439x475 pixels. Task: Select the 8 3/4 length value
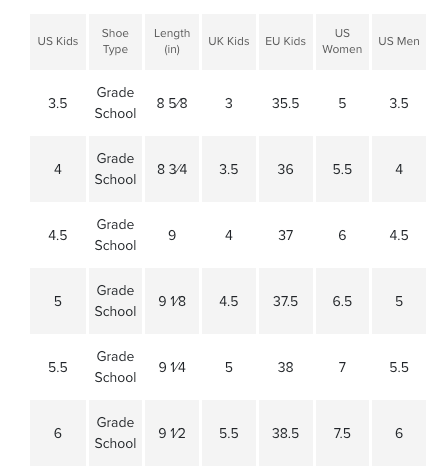(x=172, y=169)
